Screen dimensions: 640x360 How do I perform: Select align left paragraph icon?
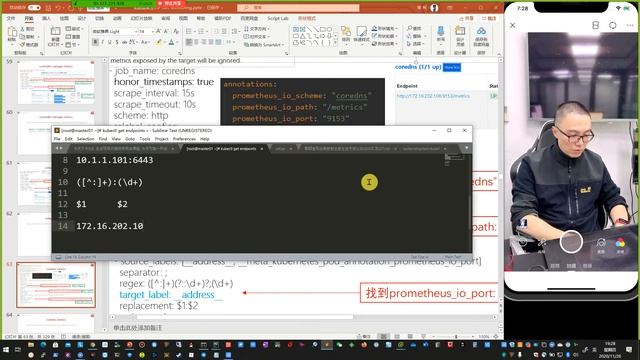(189, 42)
